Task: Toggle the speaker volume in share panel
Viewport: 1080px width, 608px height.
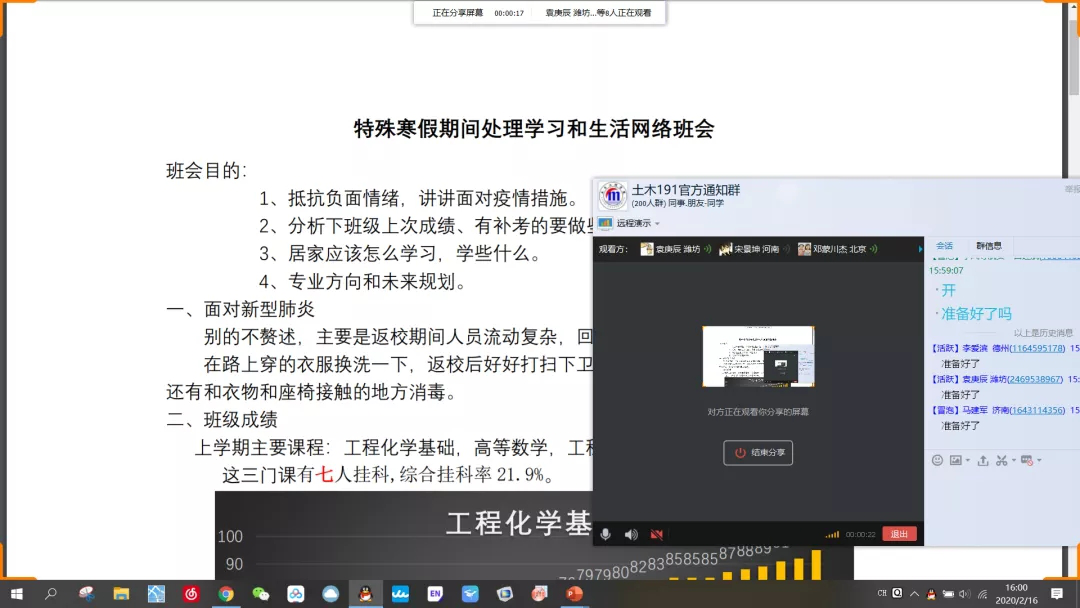Action: (631, 534)
